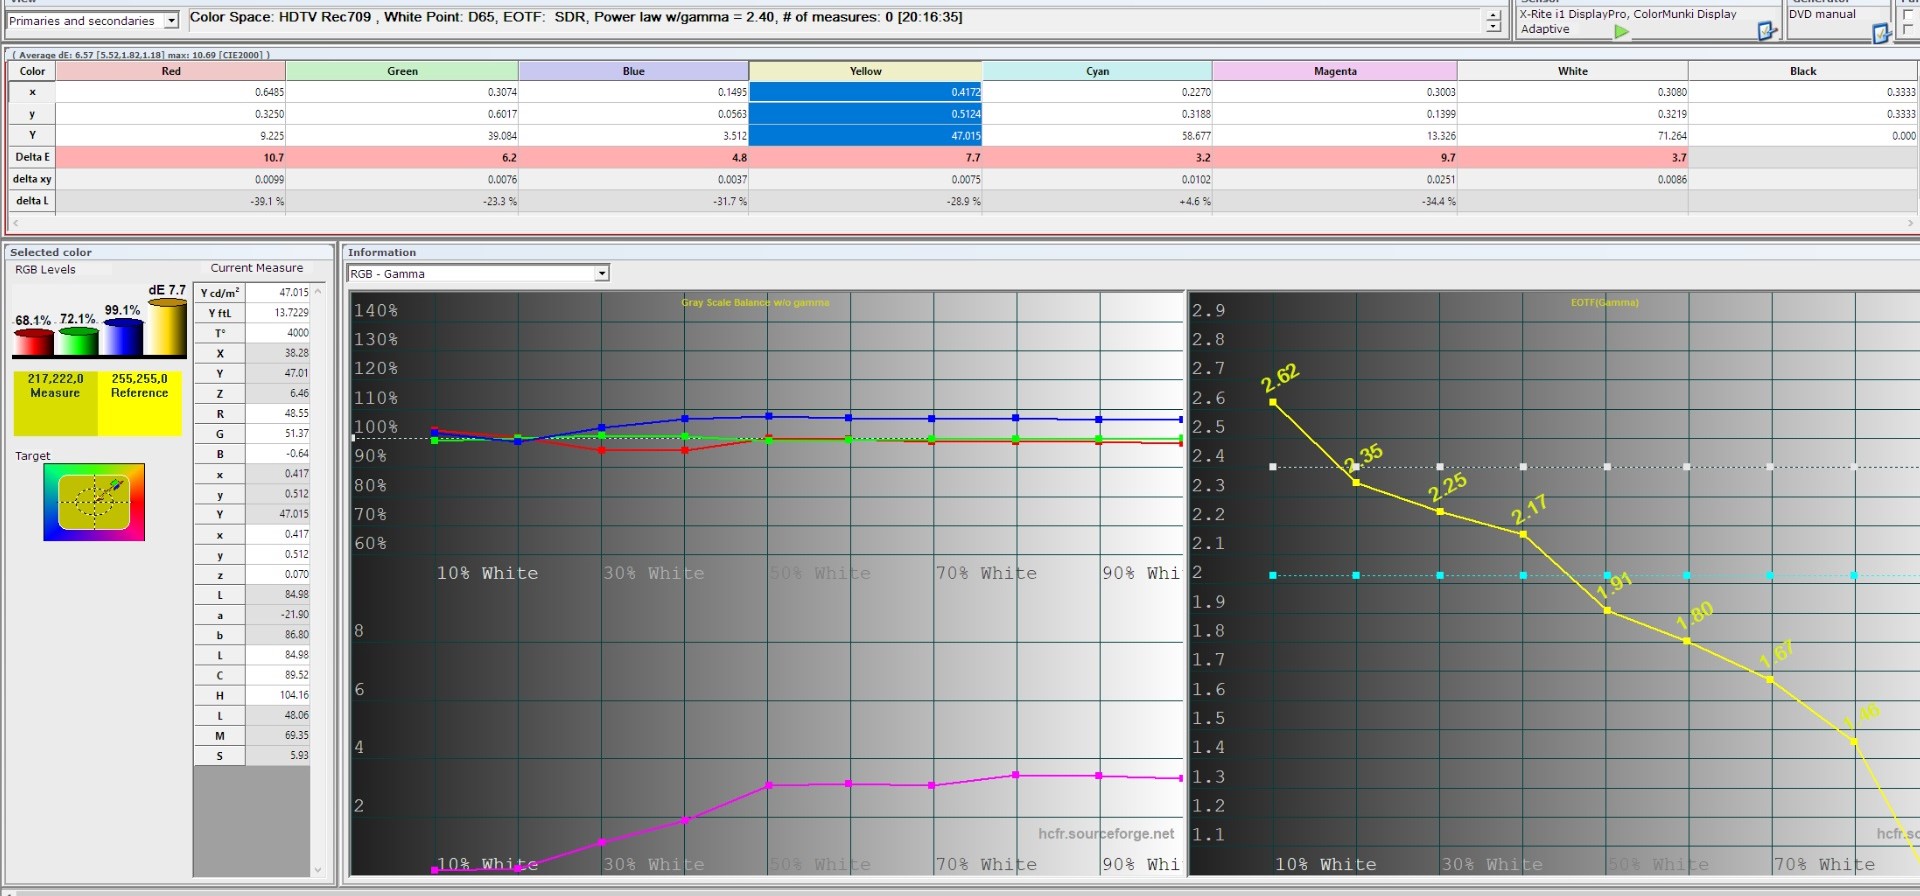This screenshot has width=1920, height=896.
Task: Click the green 72.1% RGB level bar
Action: pyautogui.click(x=77, y=340)
